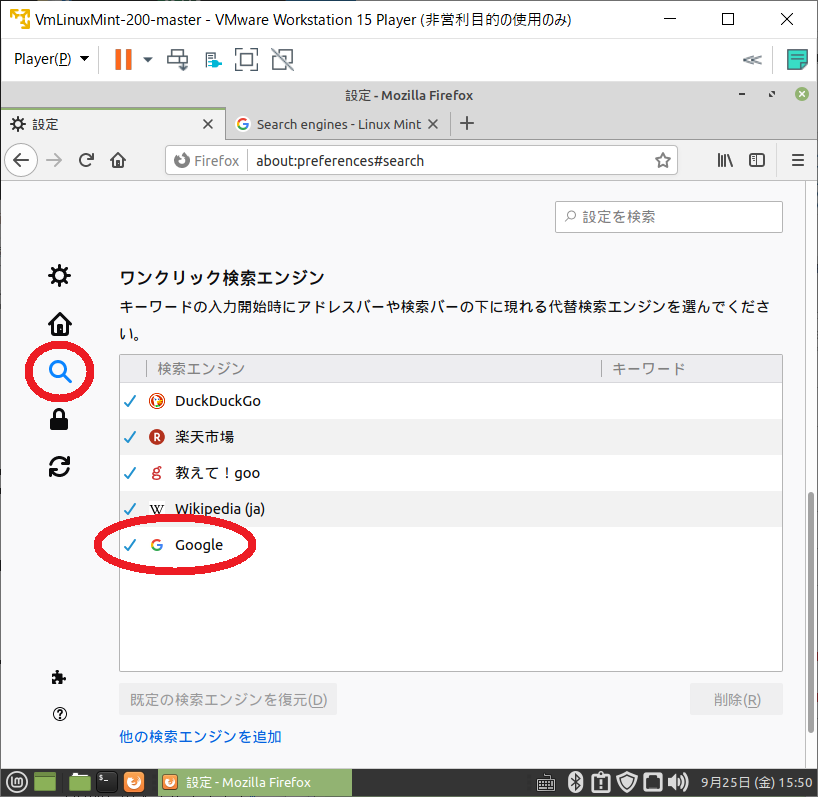The height and width of the screenshot is (797, 818).
Task: Go back to previous page
Action: click(x=21, y=160)
